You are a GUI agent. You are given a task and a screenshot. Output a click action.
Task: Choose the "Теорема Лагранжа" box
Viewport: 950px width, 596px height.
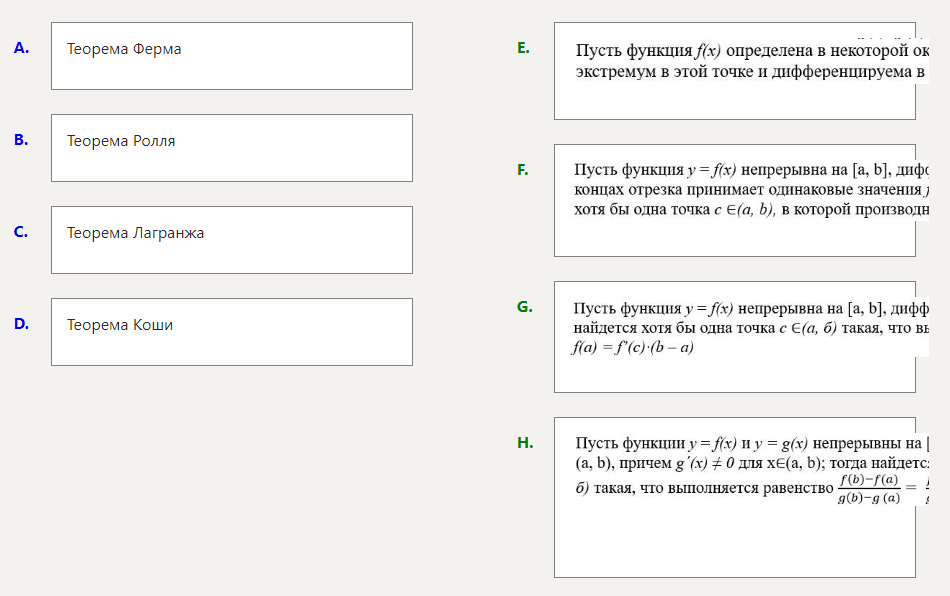231,240
